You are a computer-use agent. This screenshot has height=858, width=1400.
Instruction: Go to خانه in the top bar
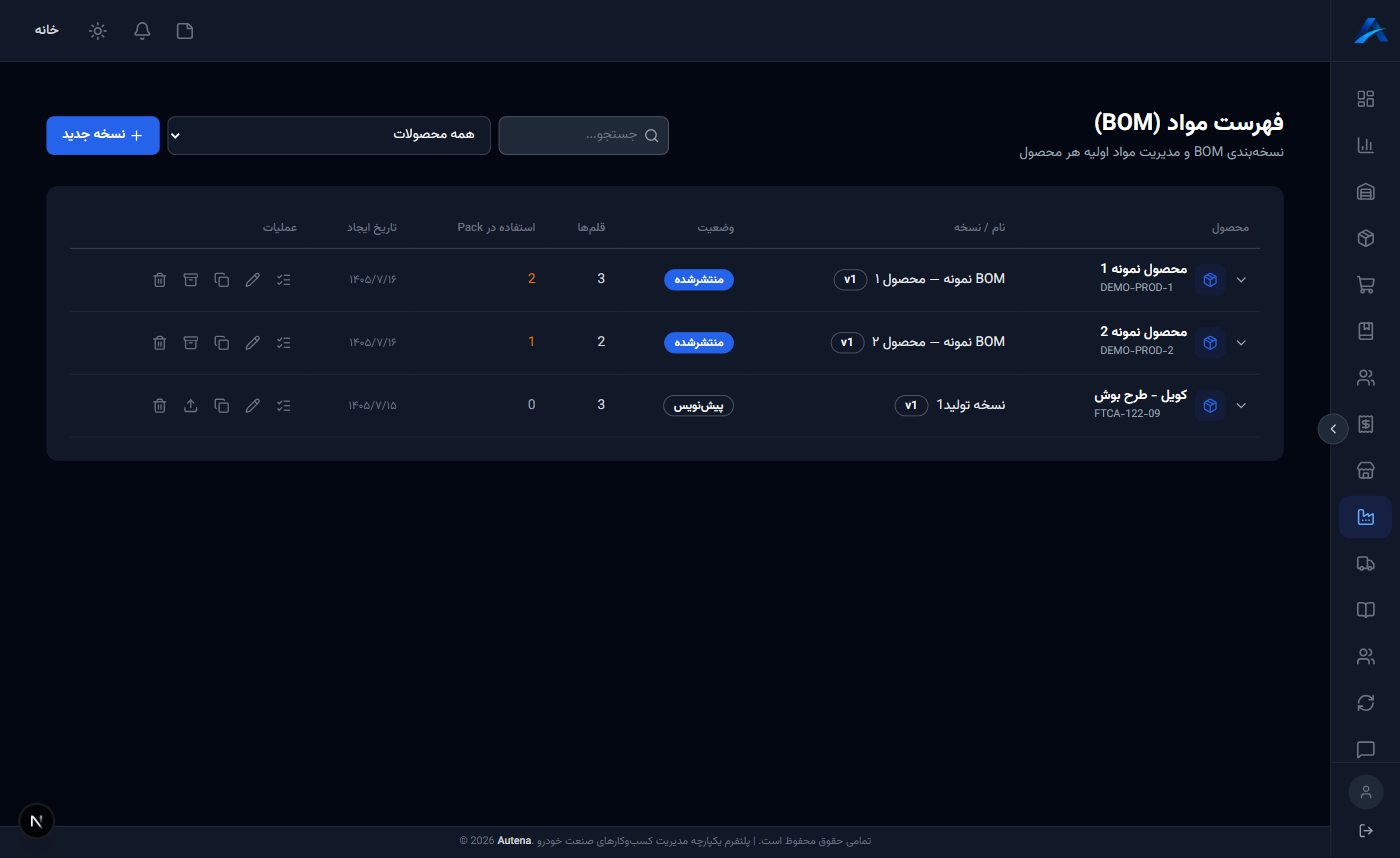coord(47,30)
